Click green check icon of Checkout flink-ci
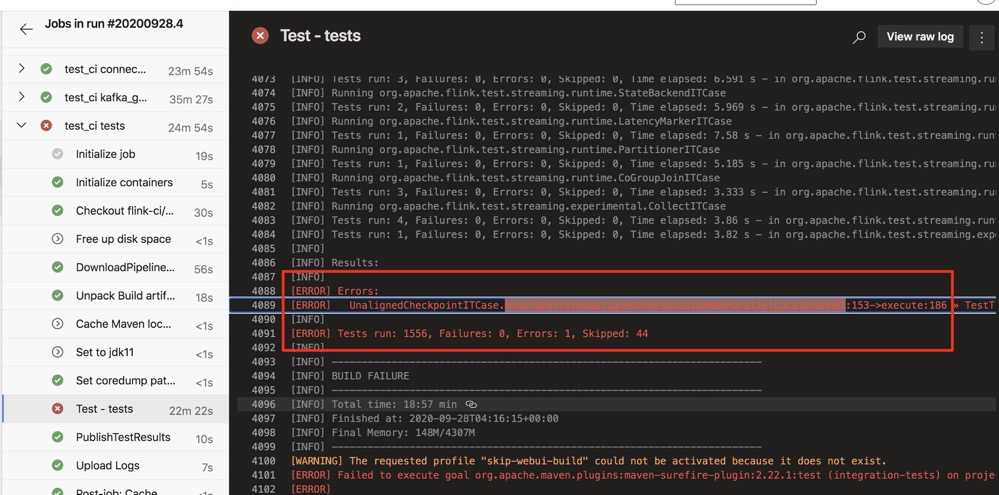 pos(57,211)
